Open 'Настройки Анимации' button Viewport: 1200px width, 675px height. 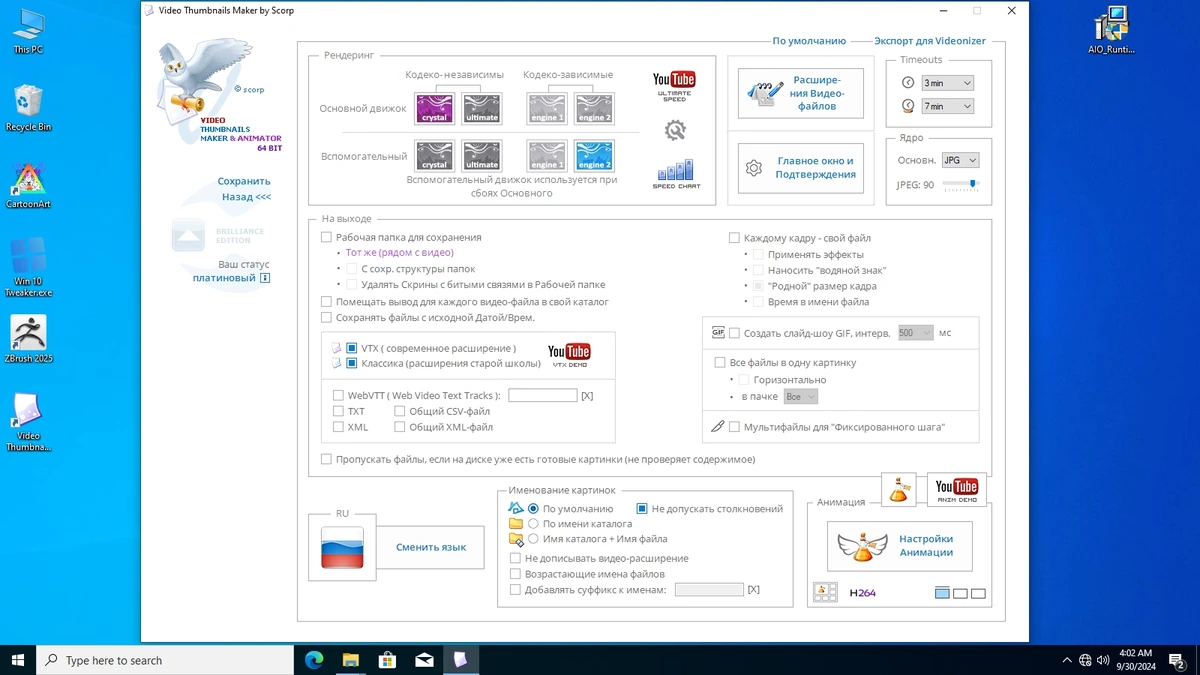pyautogui.click(x=899, y=546)
